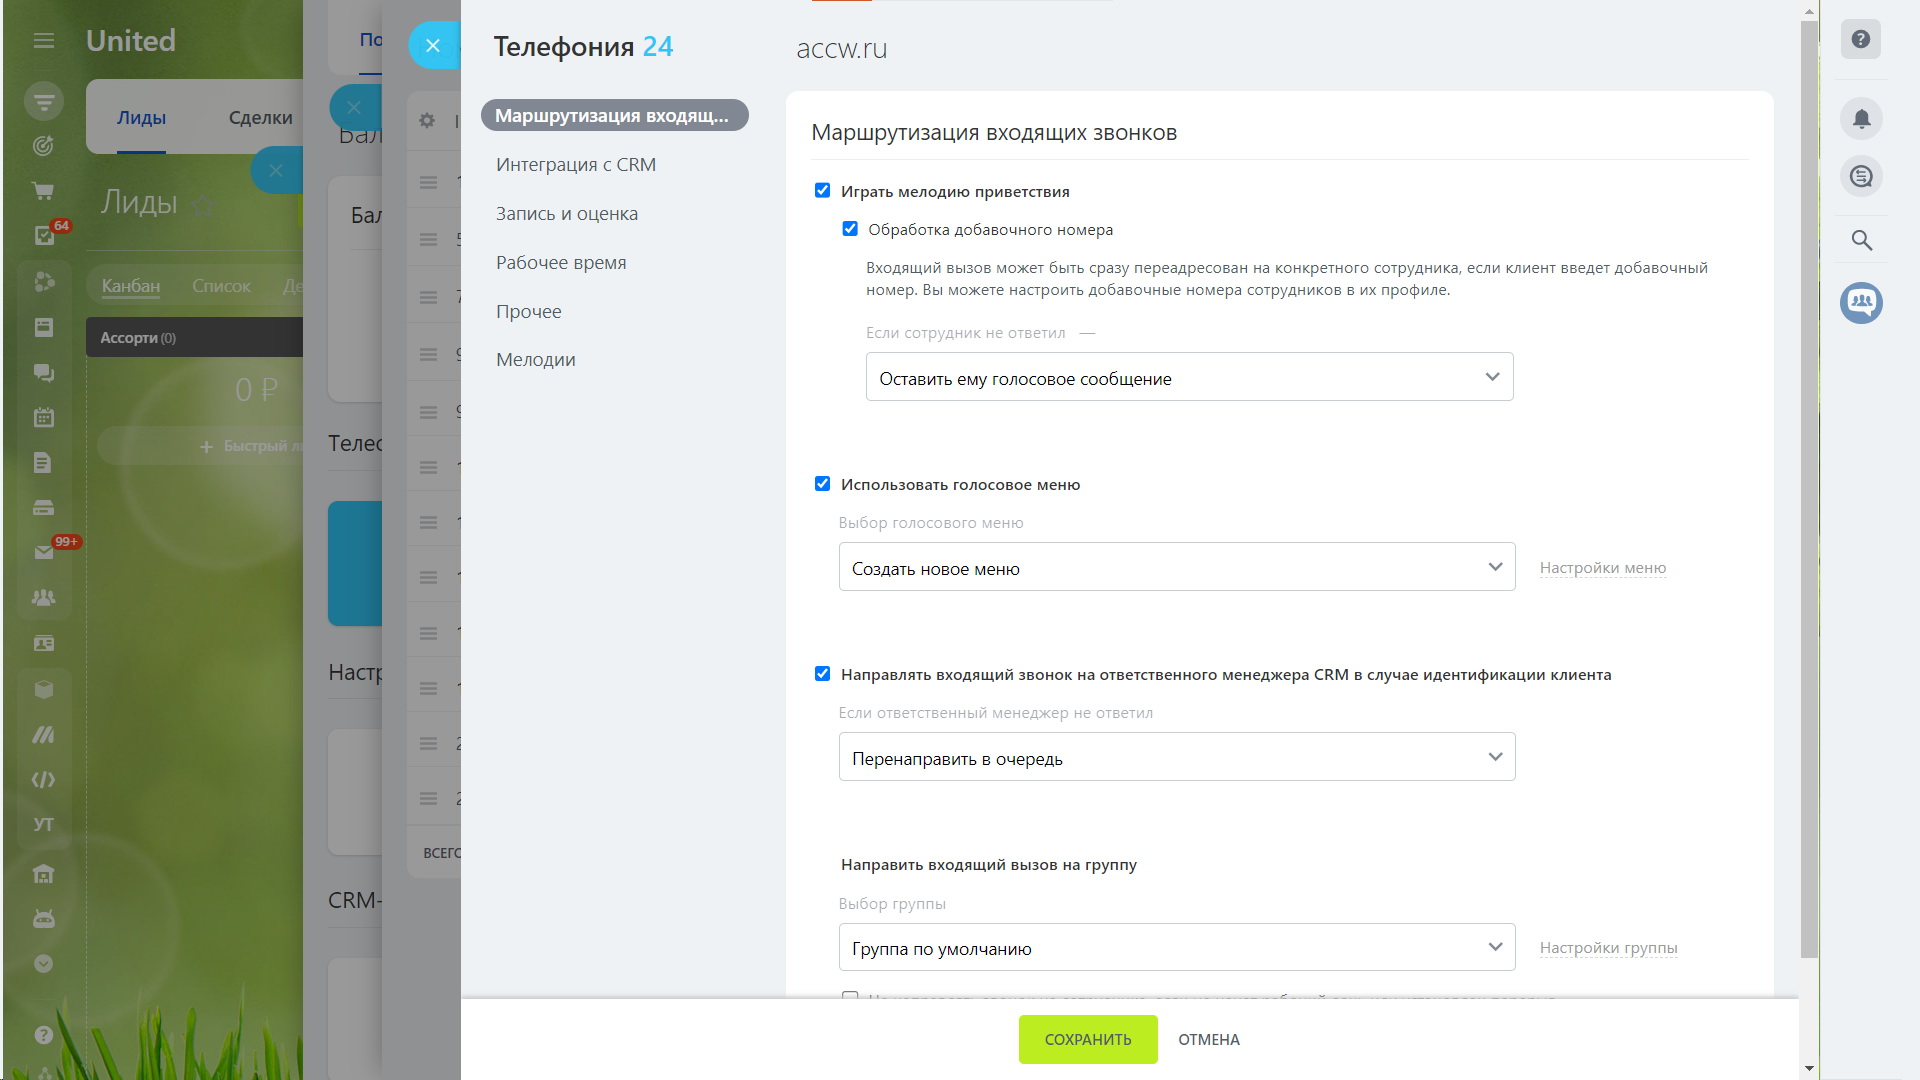Disable 'Использовать голосовое меню' checkbox

822,484
